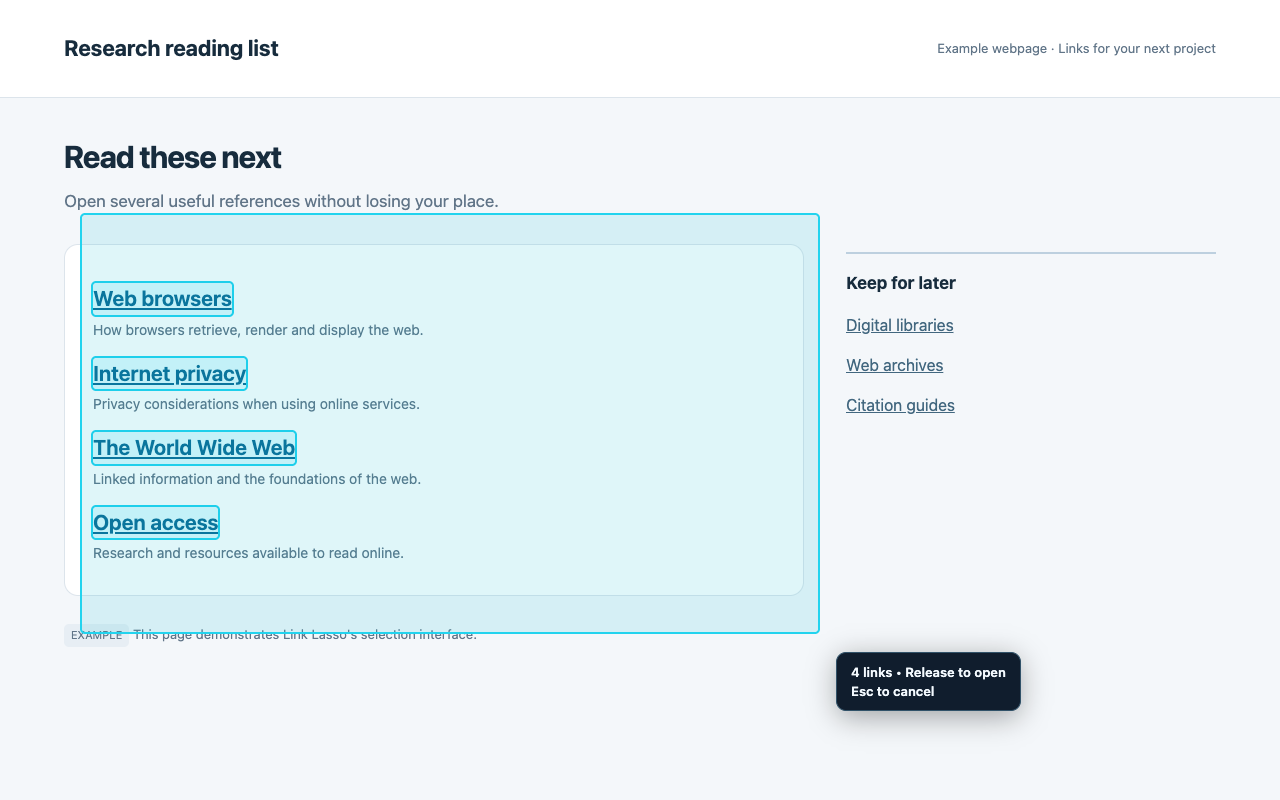The image size is (1280, 800).
Task: Follow The World Wide Web link
Action: (194, 448)
